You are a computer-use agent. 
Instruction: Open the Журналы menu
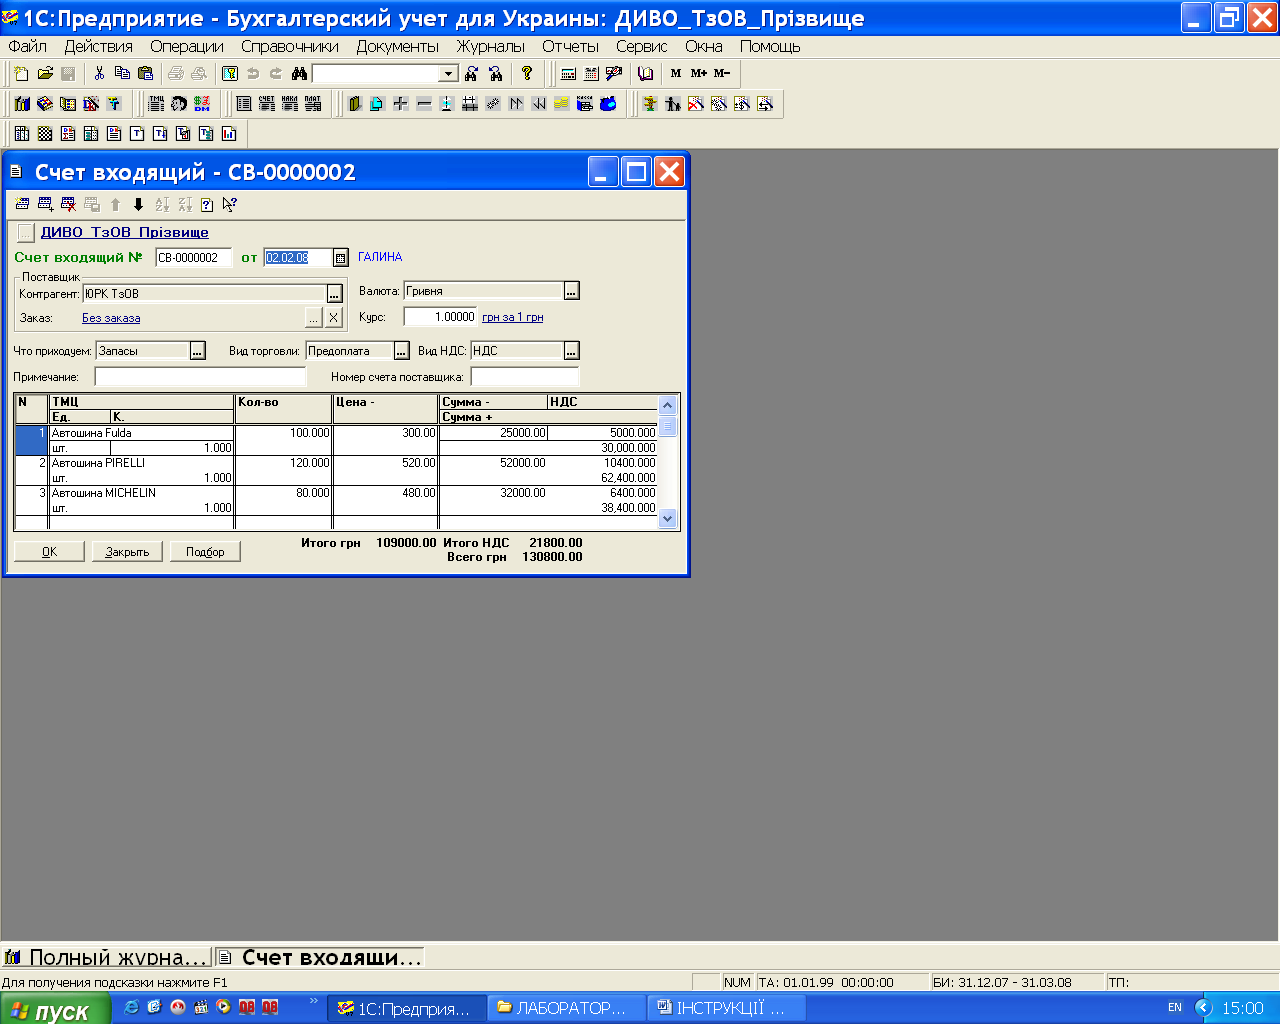[491, 46]
